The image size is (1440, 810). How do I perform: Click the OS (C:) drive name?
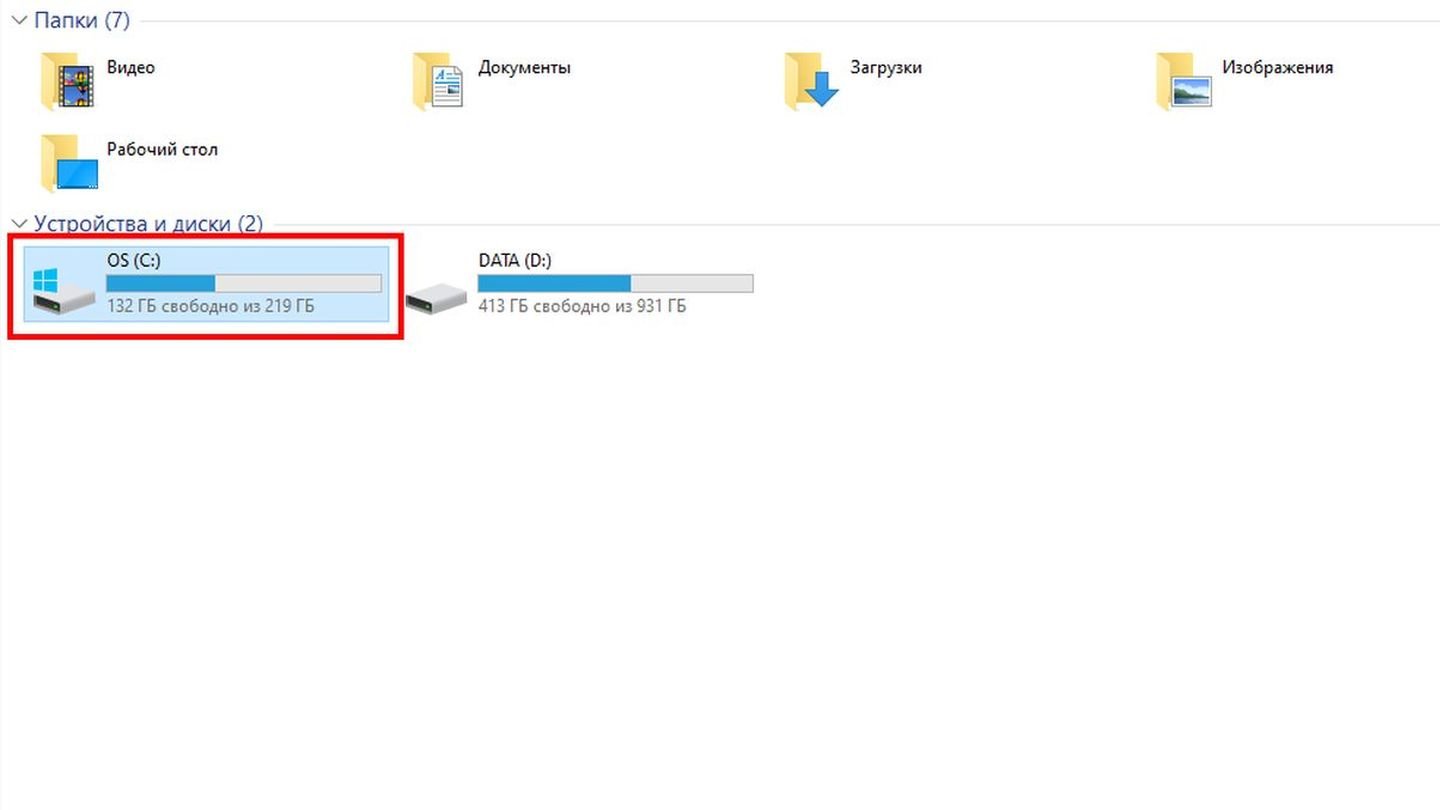pyautogui.click(x=134, y=260)
